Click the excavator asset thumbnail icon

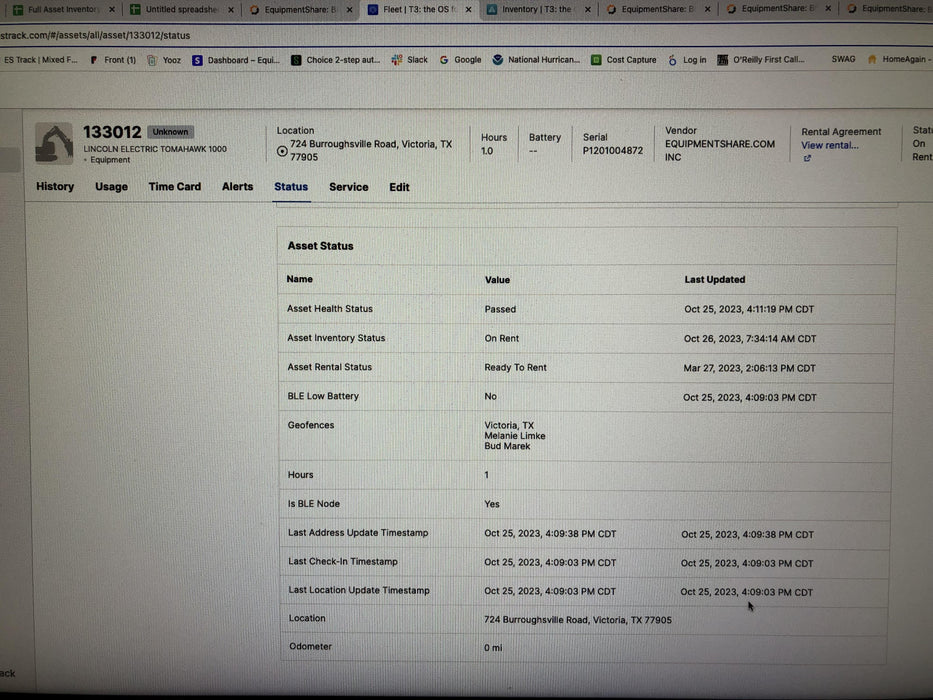click(54, 143)
